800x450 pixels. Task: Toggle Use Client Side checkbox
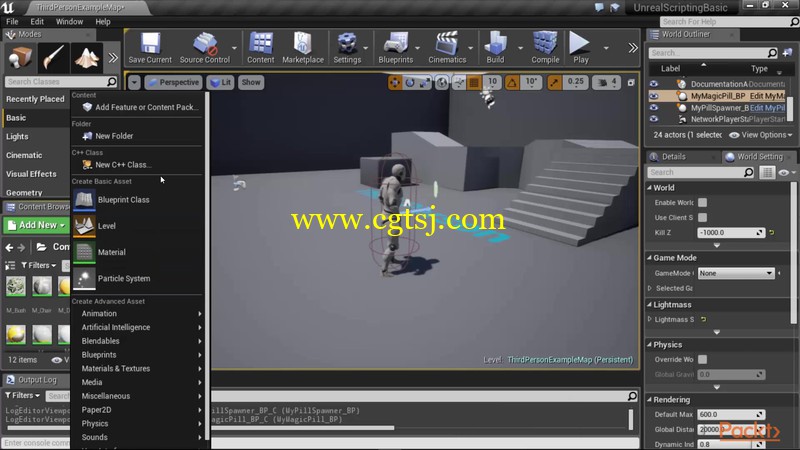click(703, 217)
